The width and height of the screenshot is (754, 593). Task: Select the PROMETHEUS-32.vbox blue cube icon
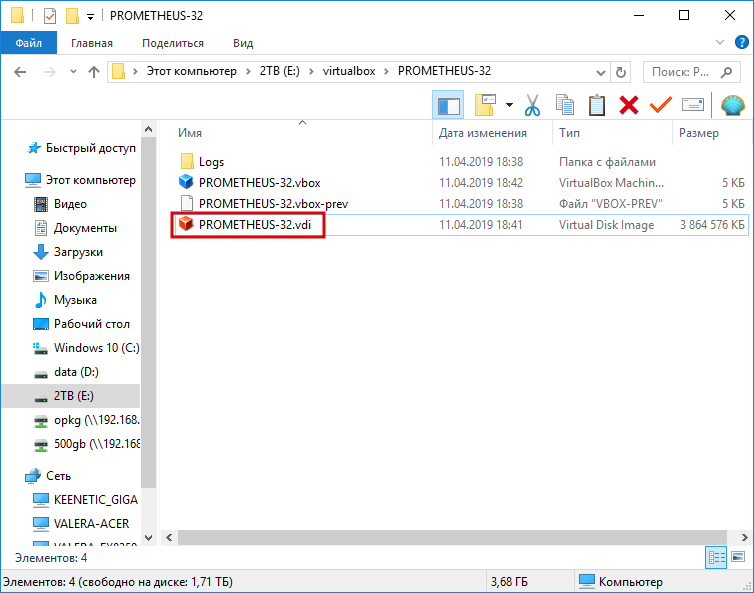point(186,182)
